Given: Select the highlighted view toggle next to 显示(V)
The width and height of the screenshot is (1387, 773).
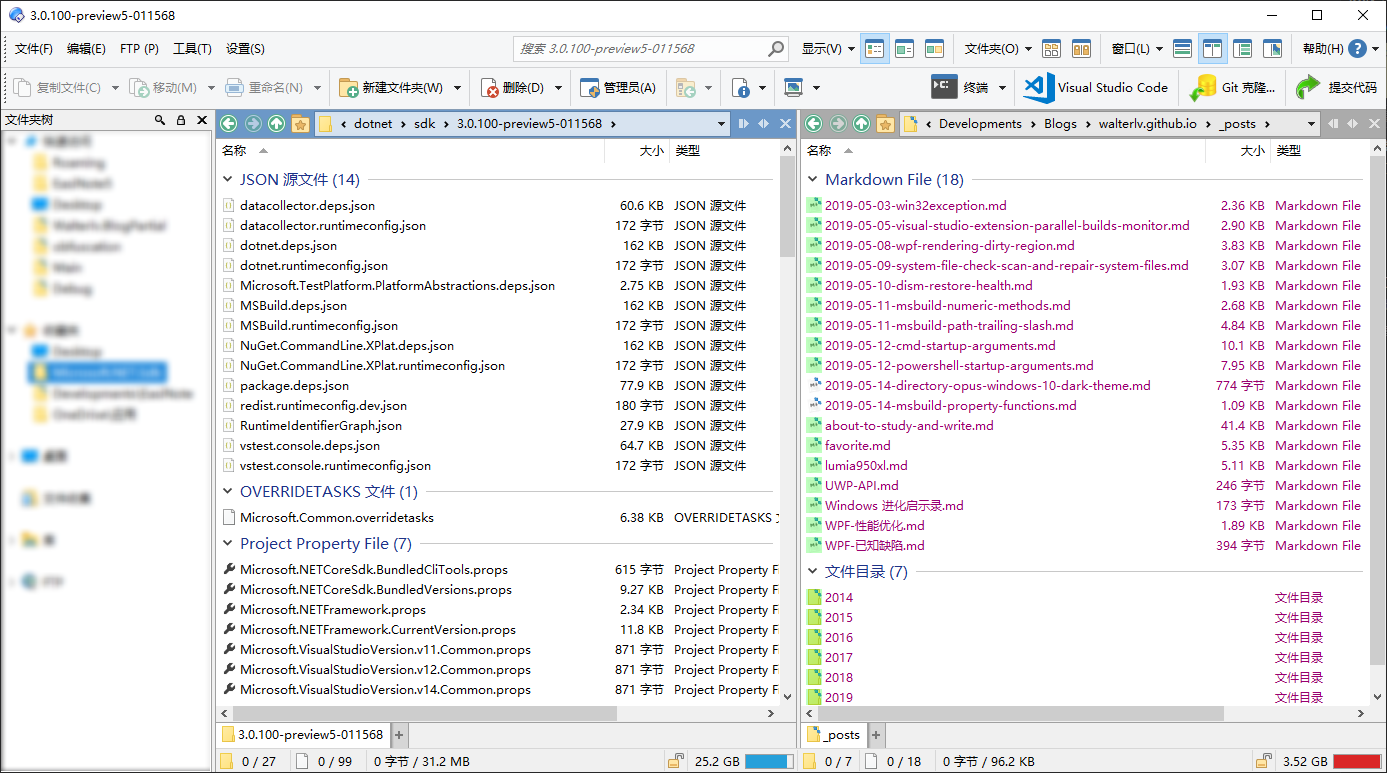Looking at the screenshot, I should (x=874, y=48).
